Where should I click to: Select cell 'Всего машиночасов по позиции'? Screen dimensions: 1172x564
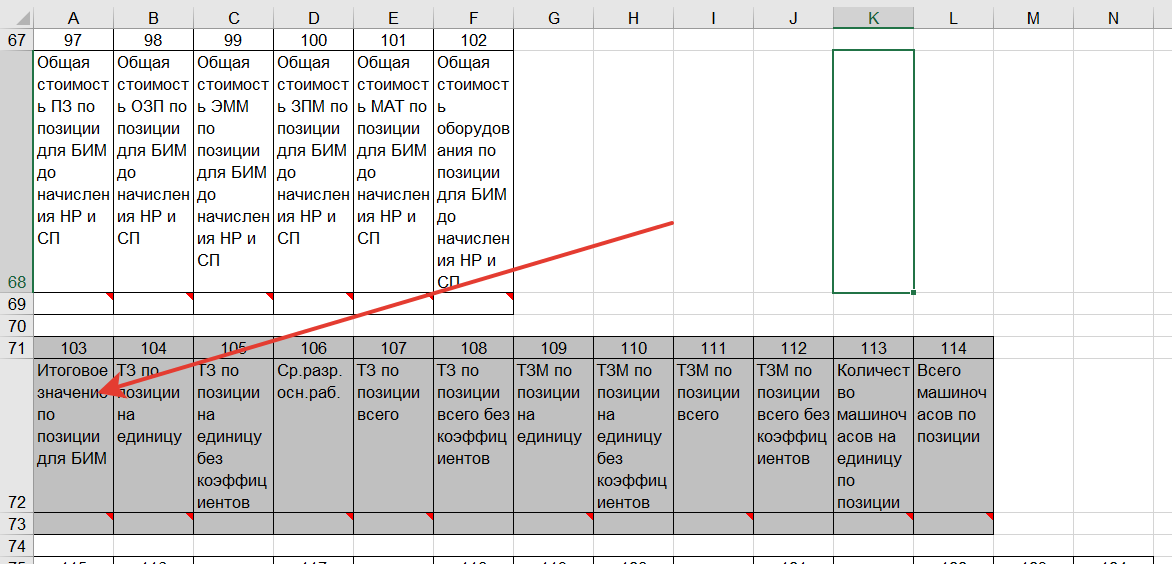(x=953, y=436)
